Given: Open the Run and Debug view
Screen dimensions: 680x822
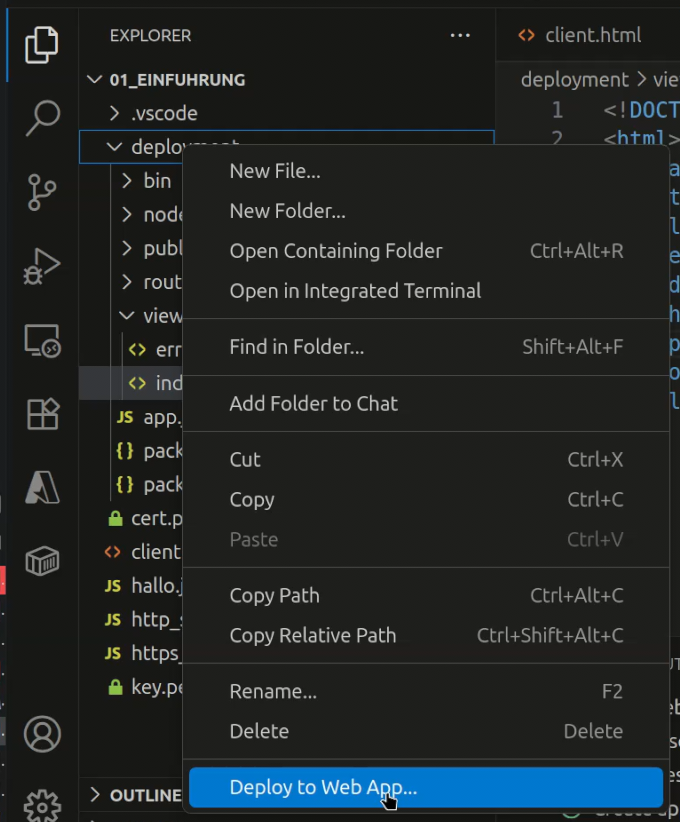Looking at the screenshot, I should 42,266.
